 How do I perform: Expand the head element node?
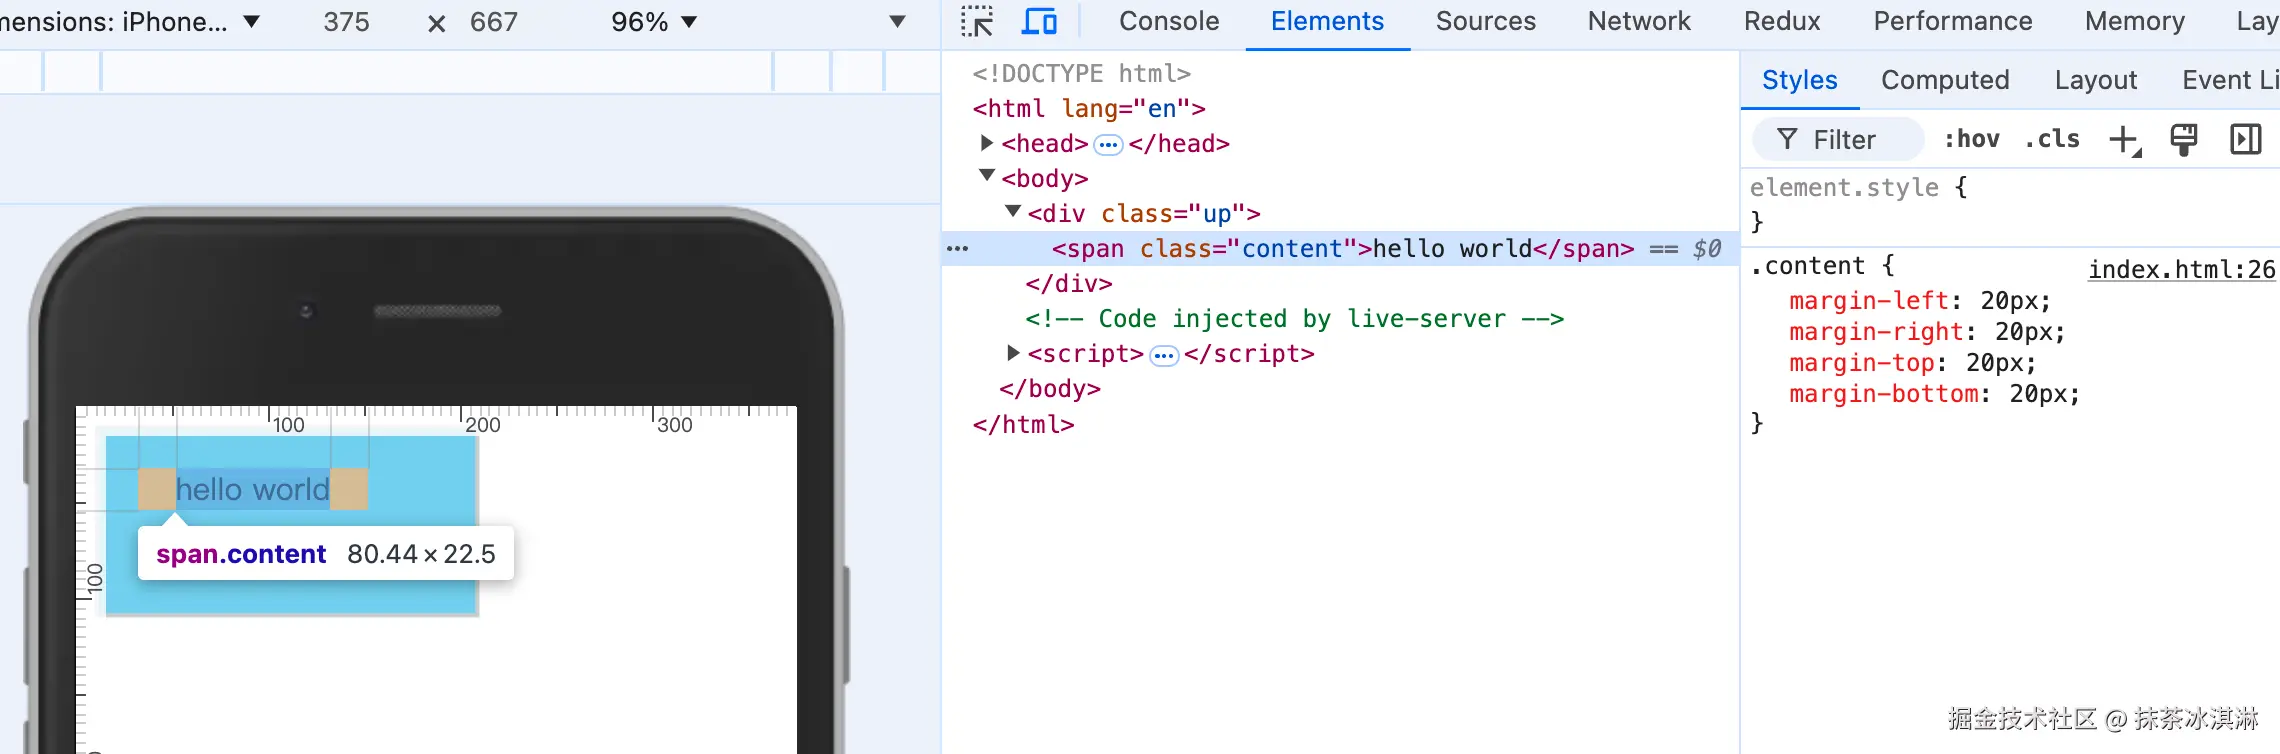pyautogui.click(x=987, y=143)
